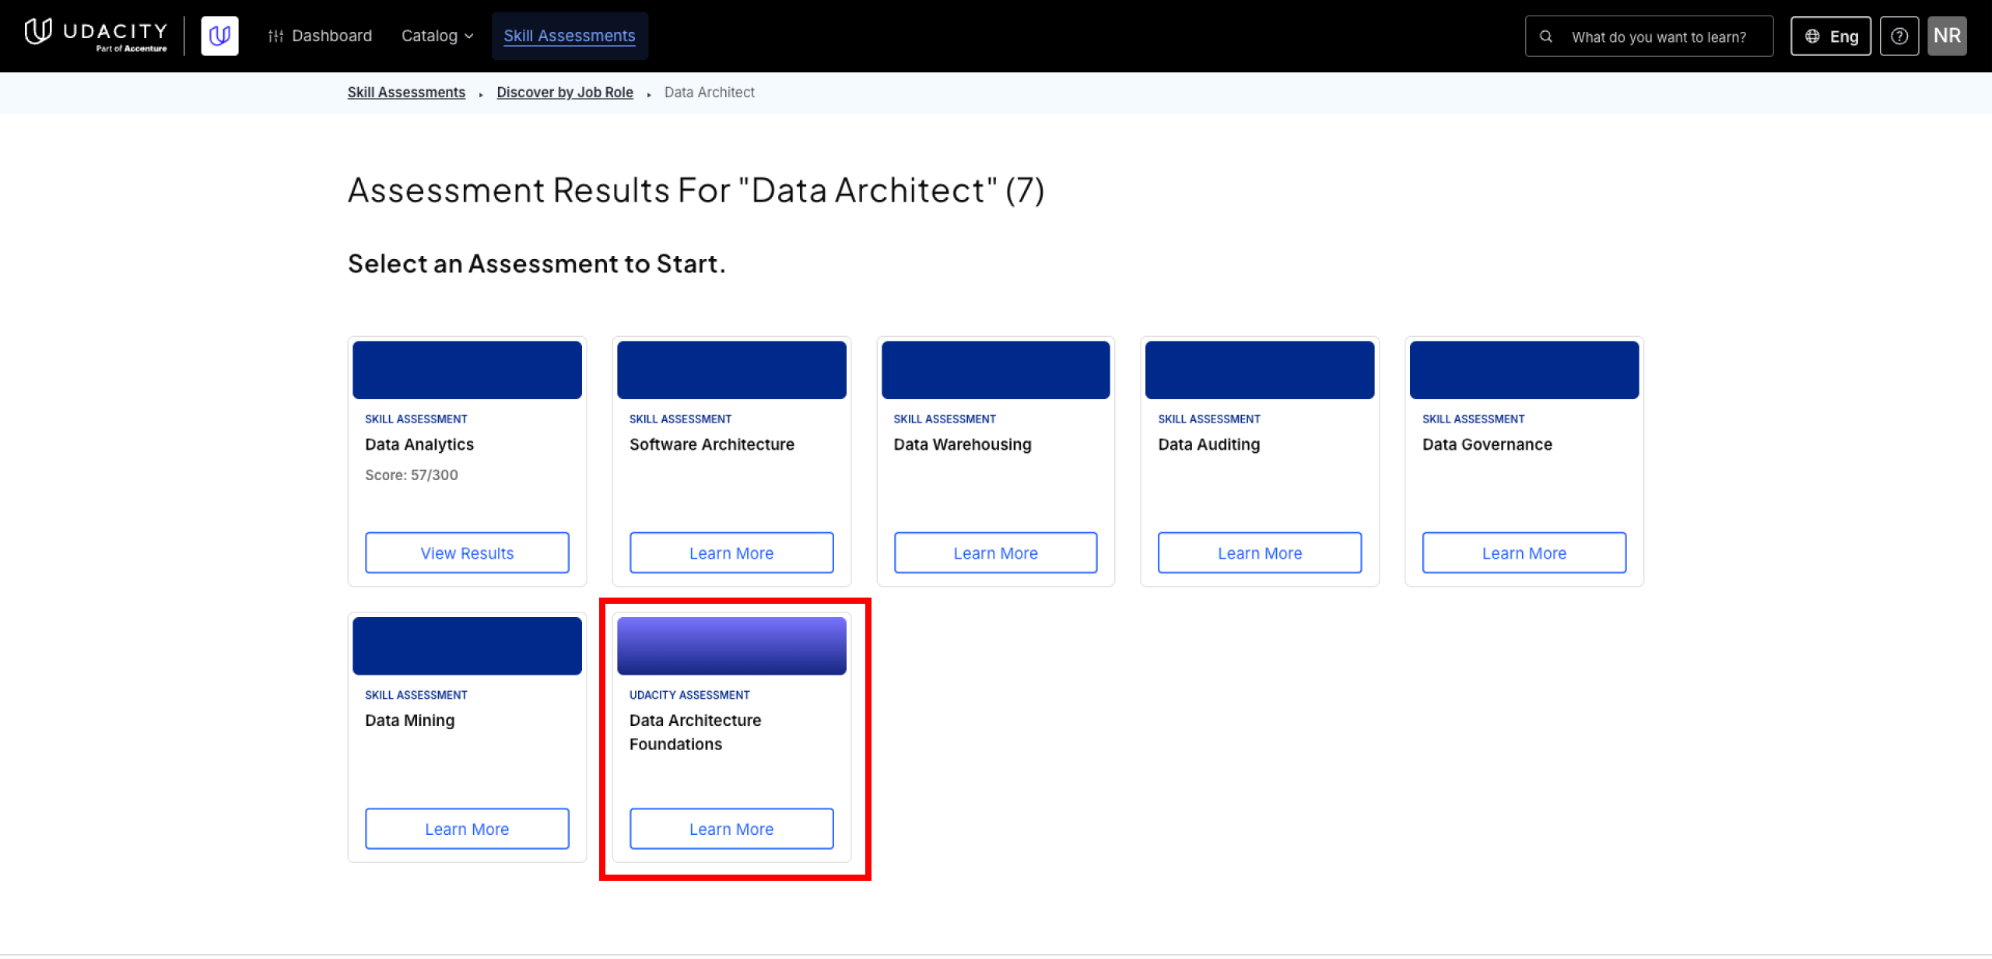
Task: Click the Data Analytics card title
Action: click(419, 445)
